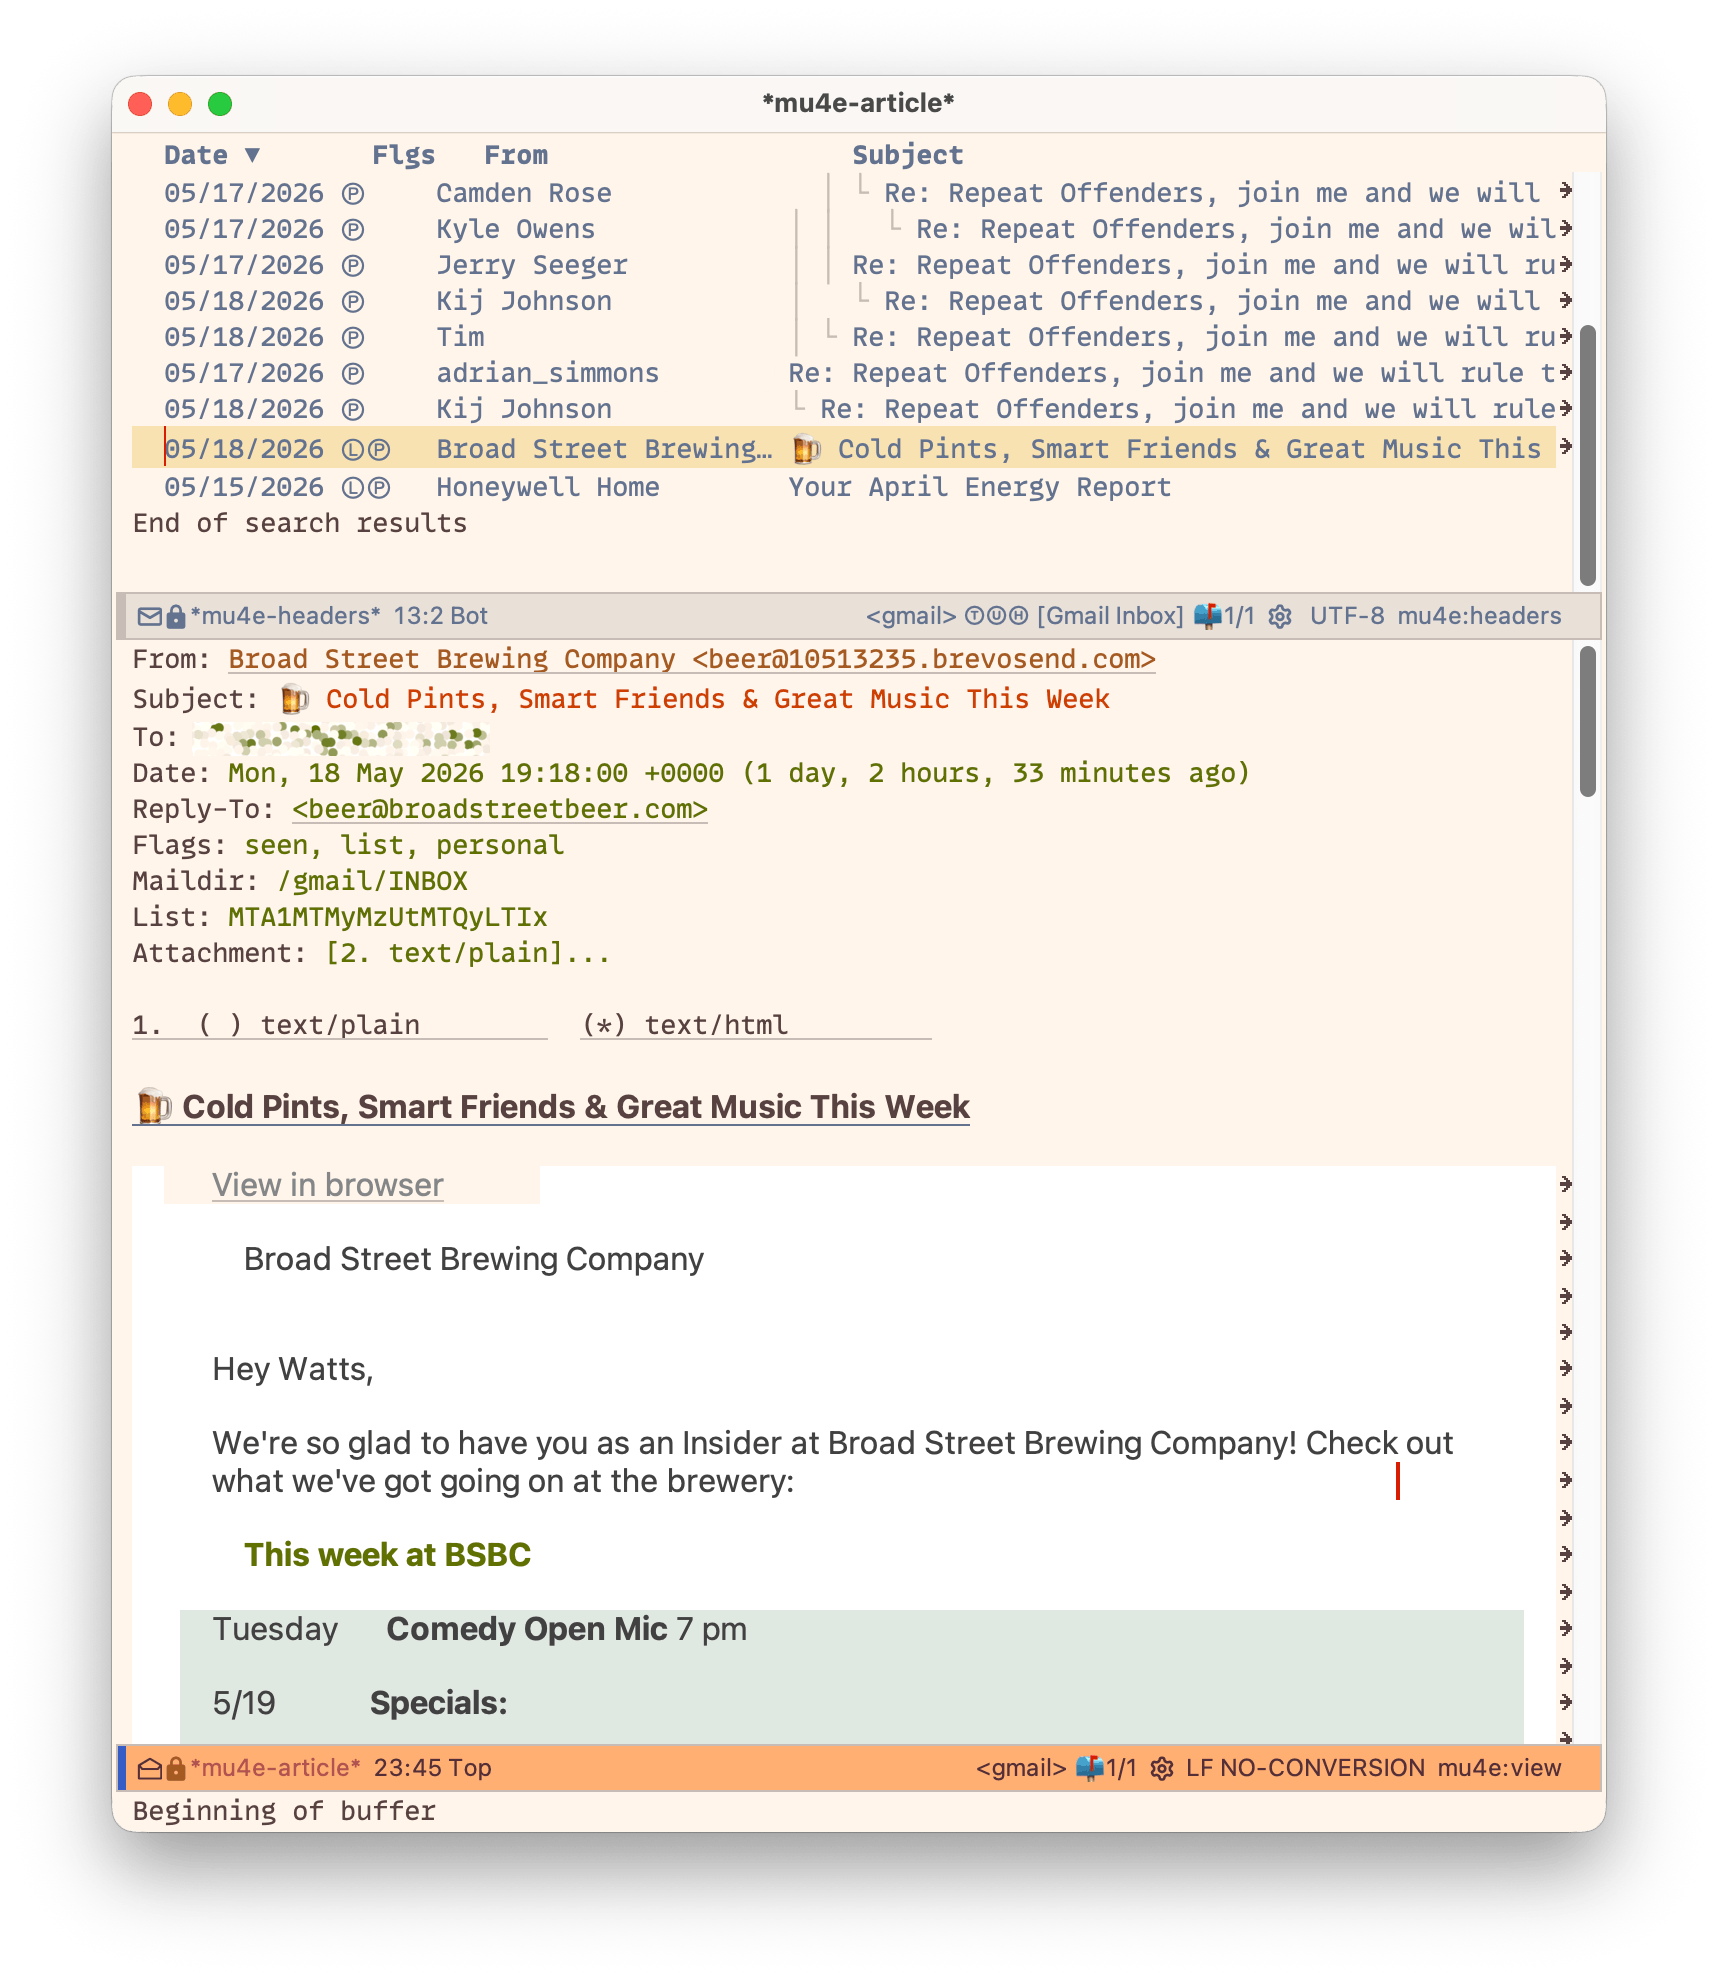Click <gmail> context in article modeline
This screenshot has width=1718, height=1980.
click(1021, 1768)
